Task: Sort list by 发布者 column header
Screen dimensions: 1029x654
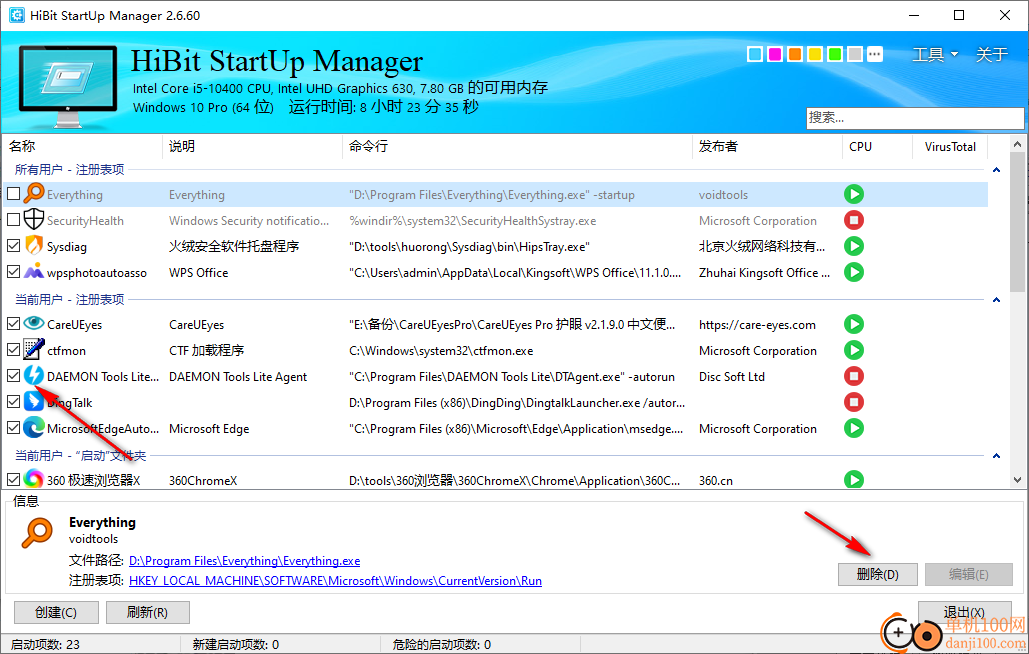Action: pos(767,146)
